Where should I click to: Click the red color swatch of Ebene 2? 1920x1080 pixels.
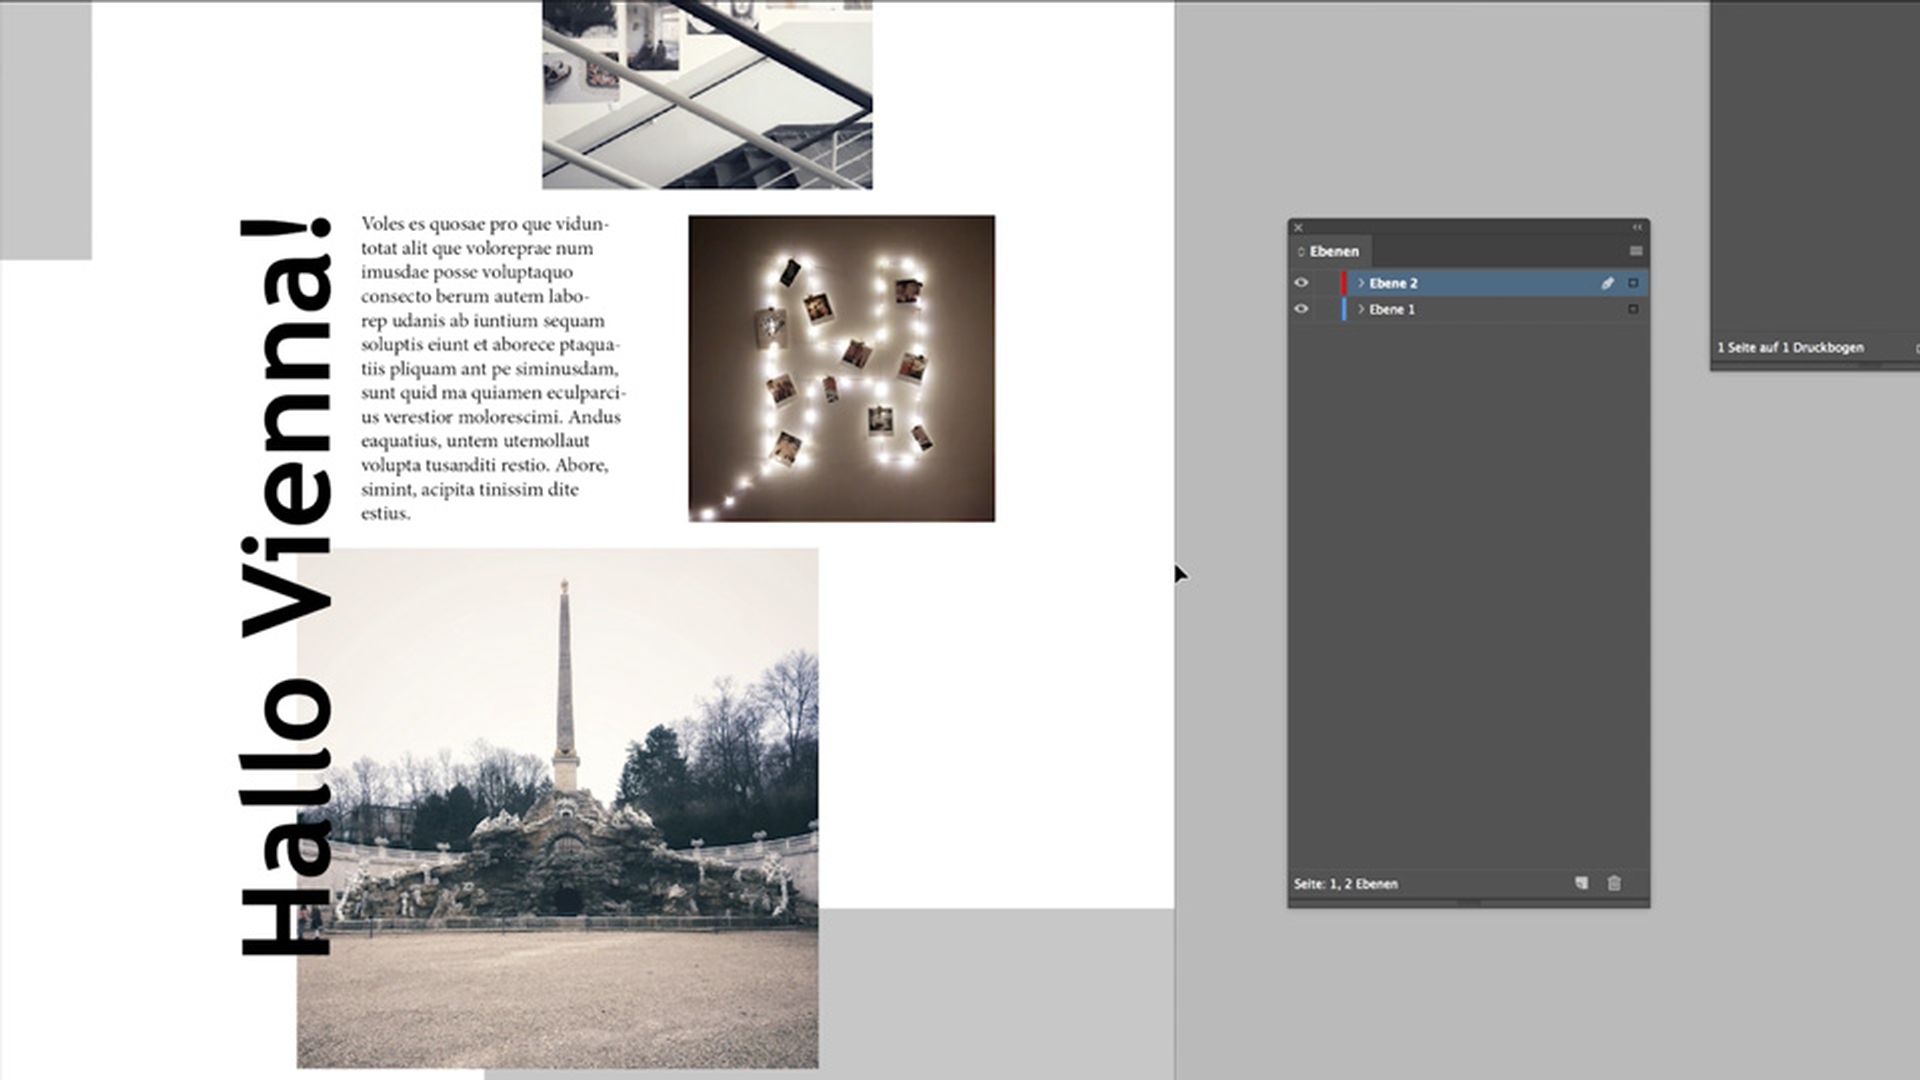[1344, 283]
